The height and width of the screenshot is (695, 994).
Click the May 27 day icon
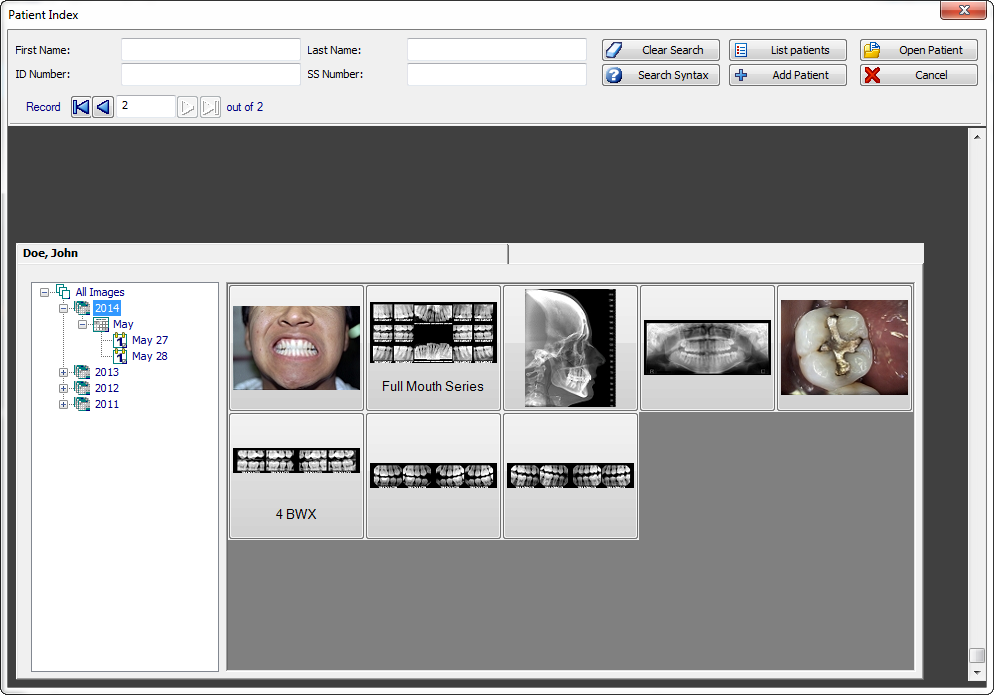pos(121,340)
